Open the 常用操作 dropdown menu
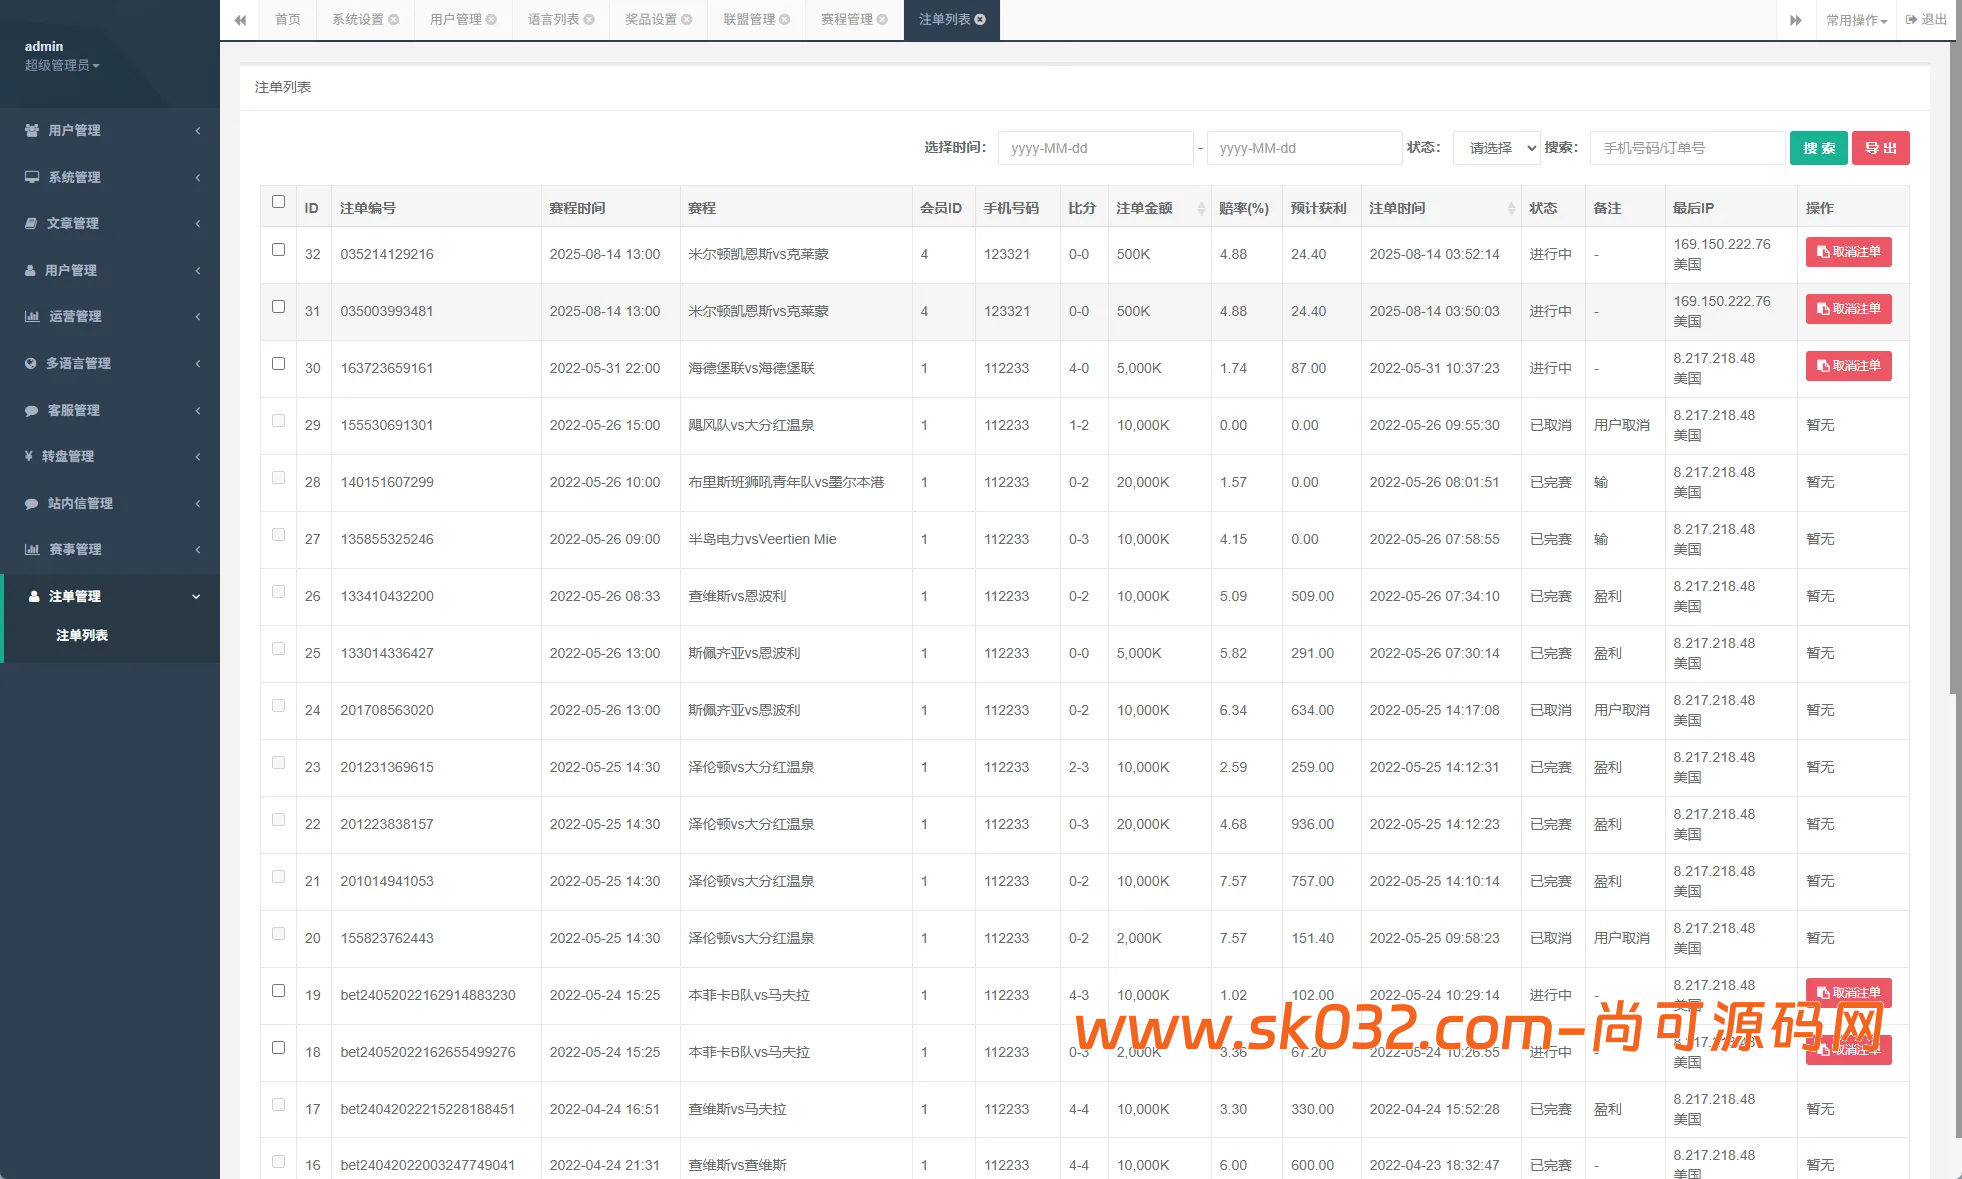This screenshot has width=1962, height=1179. [1856, 20]
